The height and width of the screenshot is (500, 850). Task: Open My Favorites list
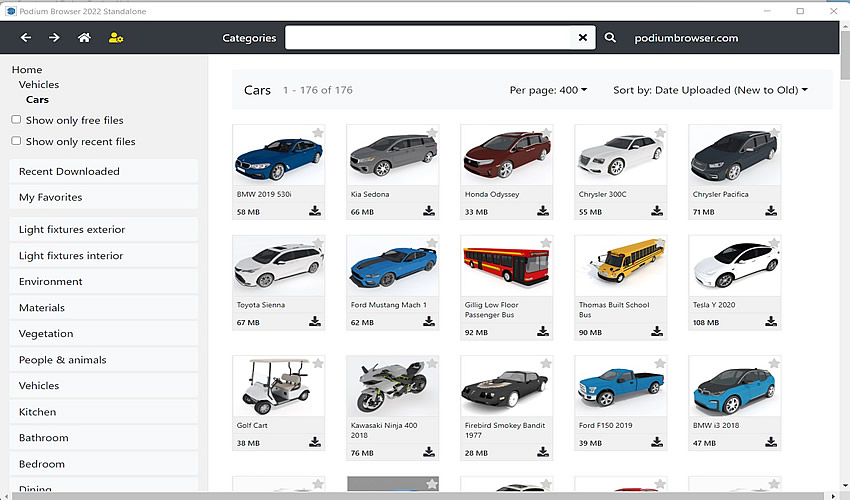[104, 197]
